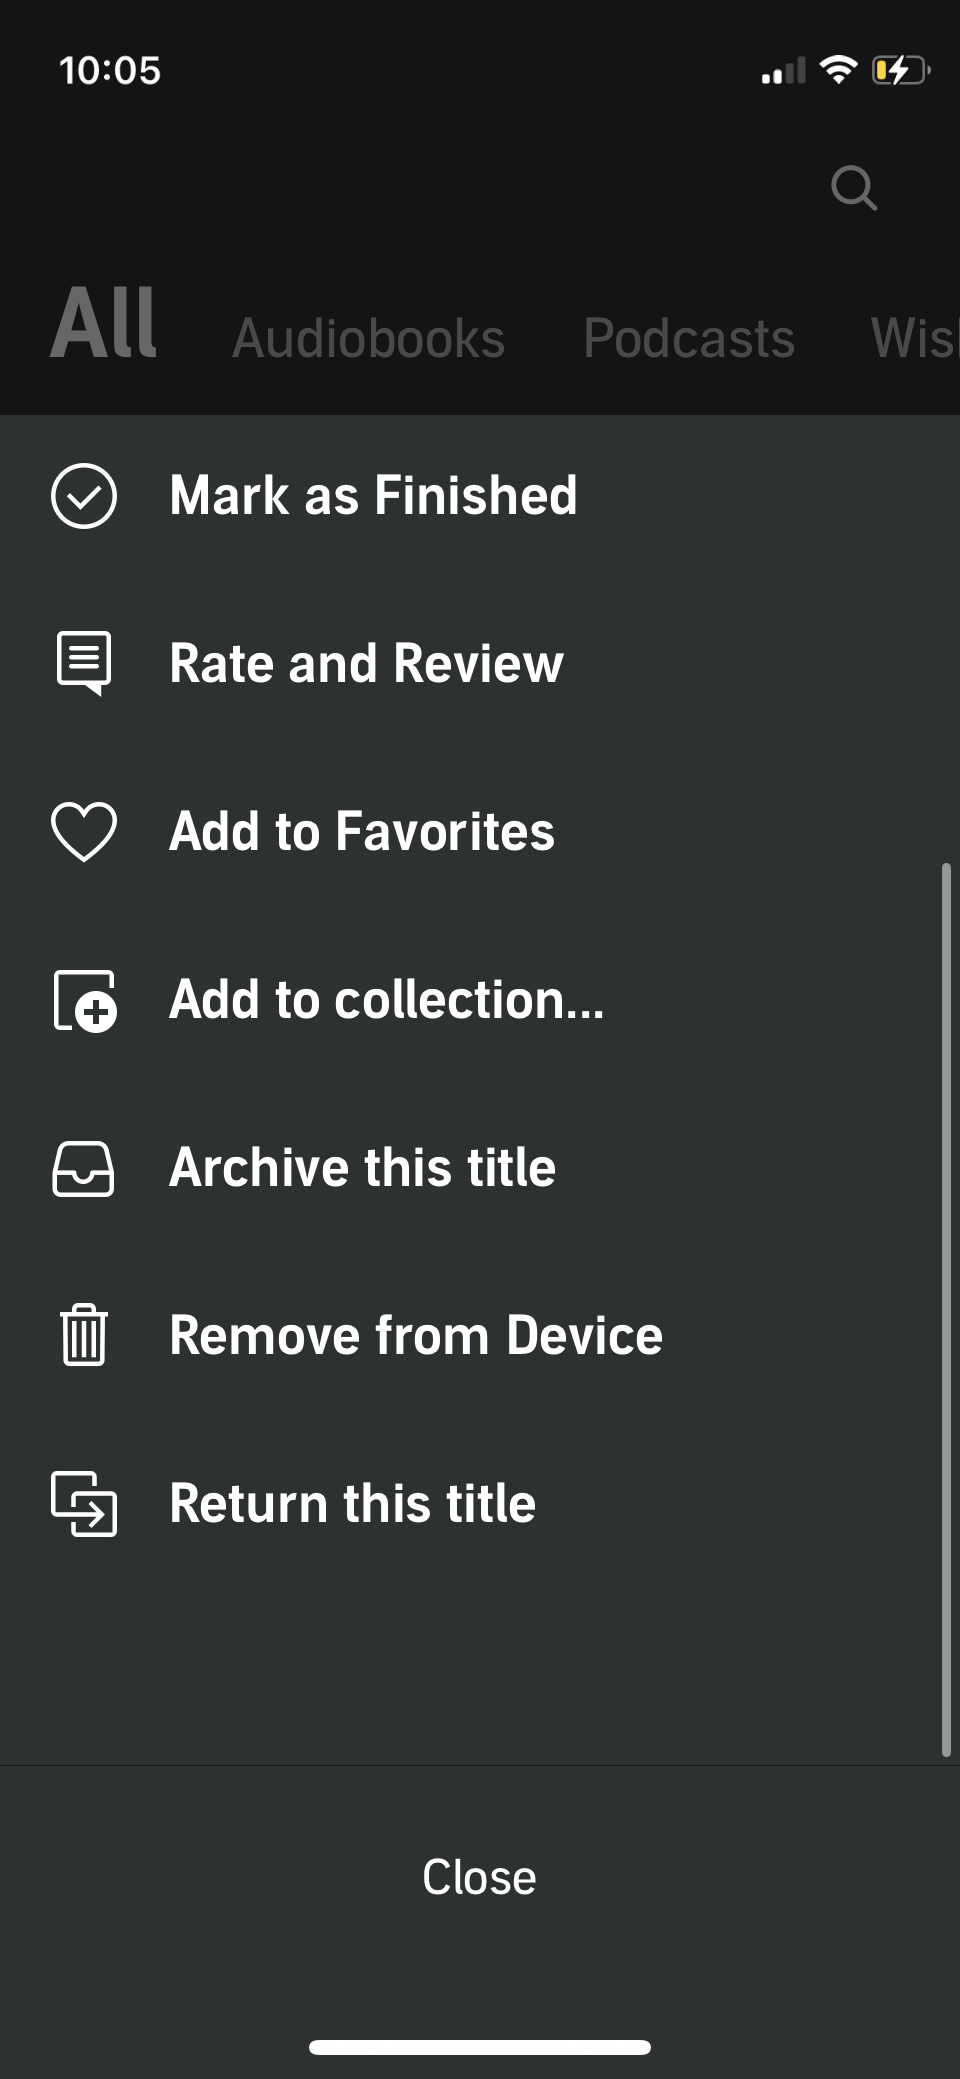Tap the Rate and Review note icon

pyautogui.click(x=84, y=663)
